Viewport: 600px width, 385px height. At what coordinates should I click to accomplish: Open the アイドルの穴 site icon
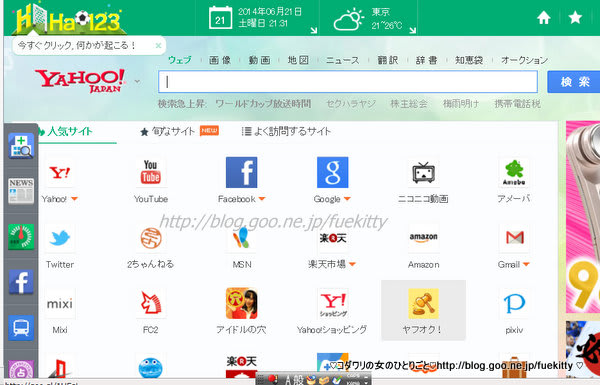coord(241,303)
